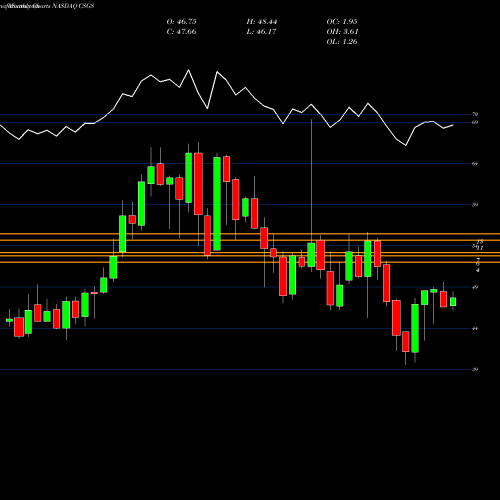Image resolution: width=500 pixels, height=500 pixels.
Task: Click the 59 price axis label
Action: click(x=475, y=205)
